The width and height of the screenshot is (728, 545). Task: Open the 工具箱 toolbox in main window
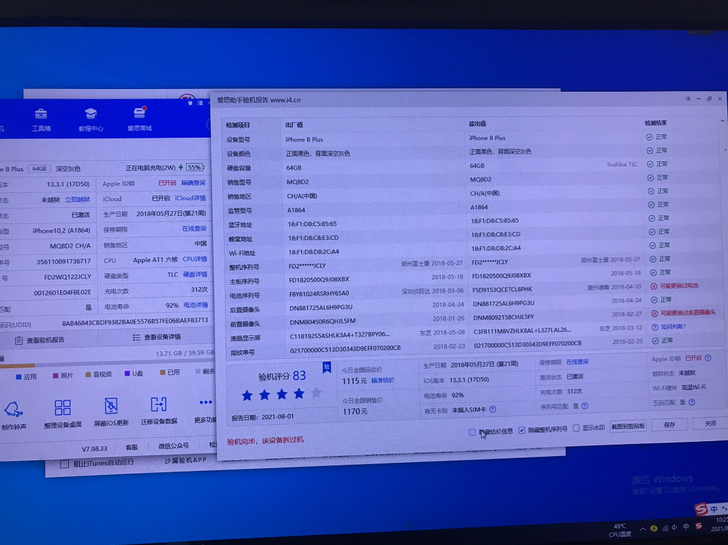41,120
